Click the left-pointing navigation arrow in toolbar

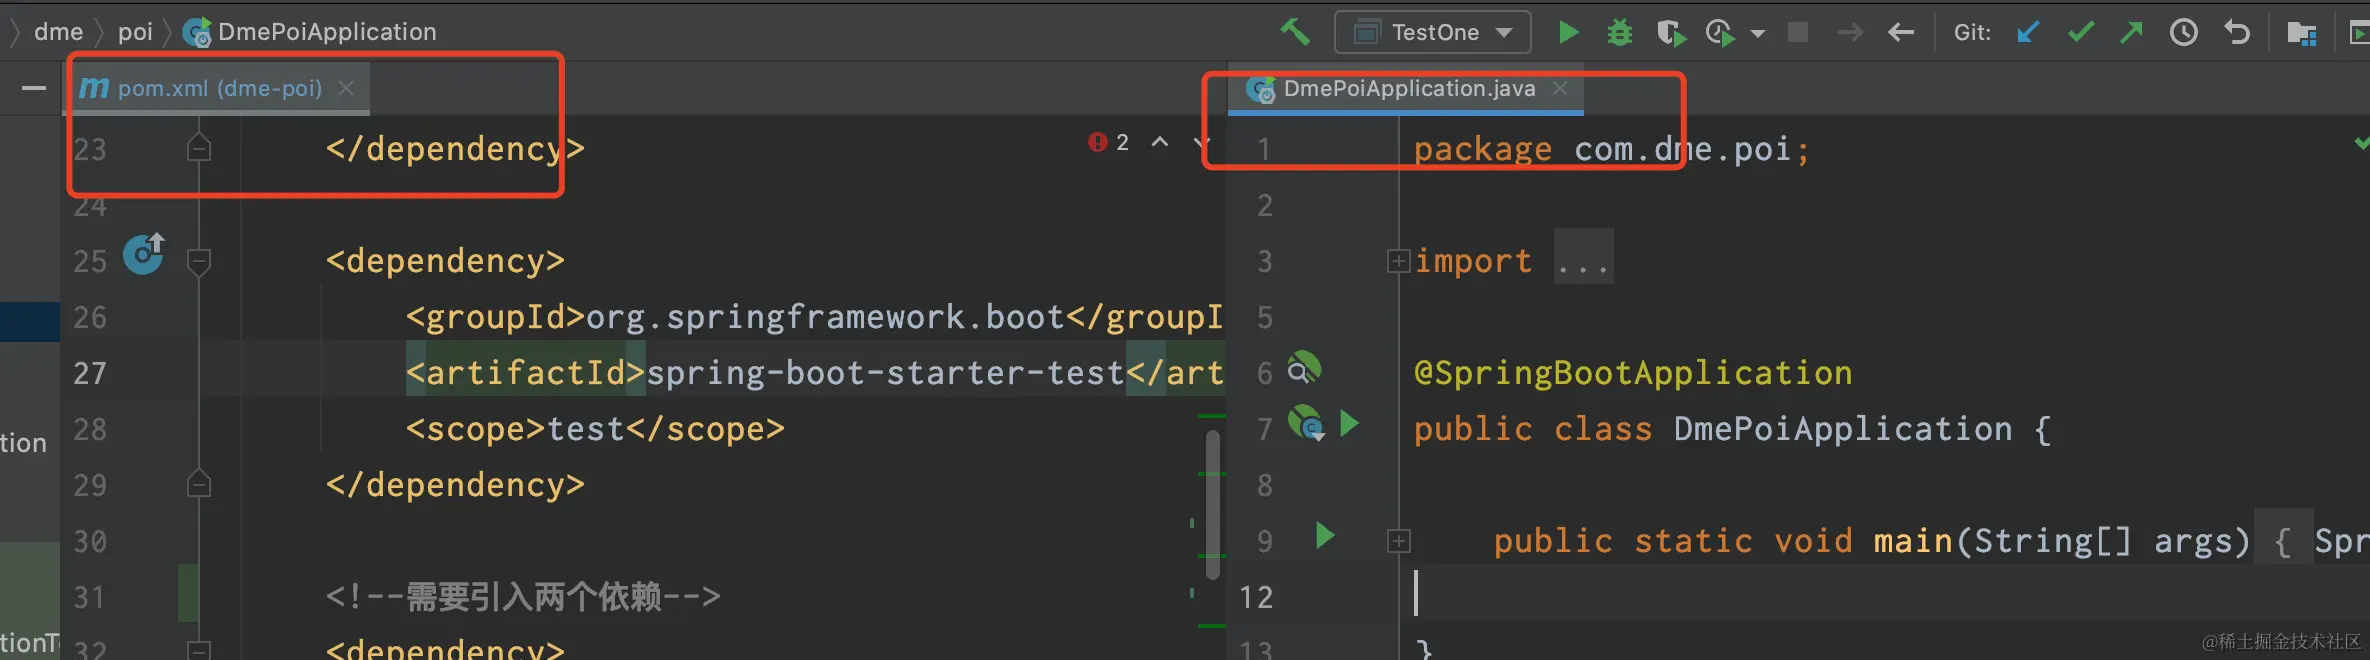(x=1901, y=33)
